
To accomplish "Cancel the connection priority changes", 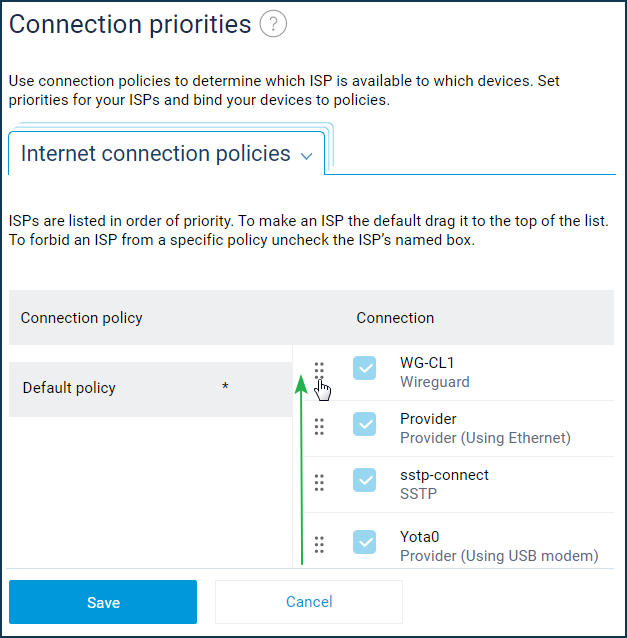I will pos(309,602).
